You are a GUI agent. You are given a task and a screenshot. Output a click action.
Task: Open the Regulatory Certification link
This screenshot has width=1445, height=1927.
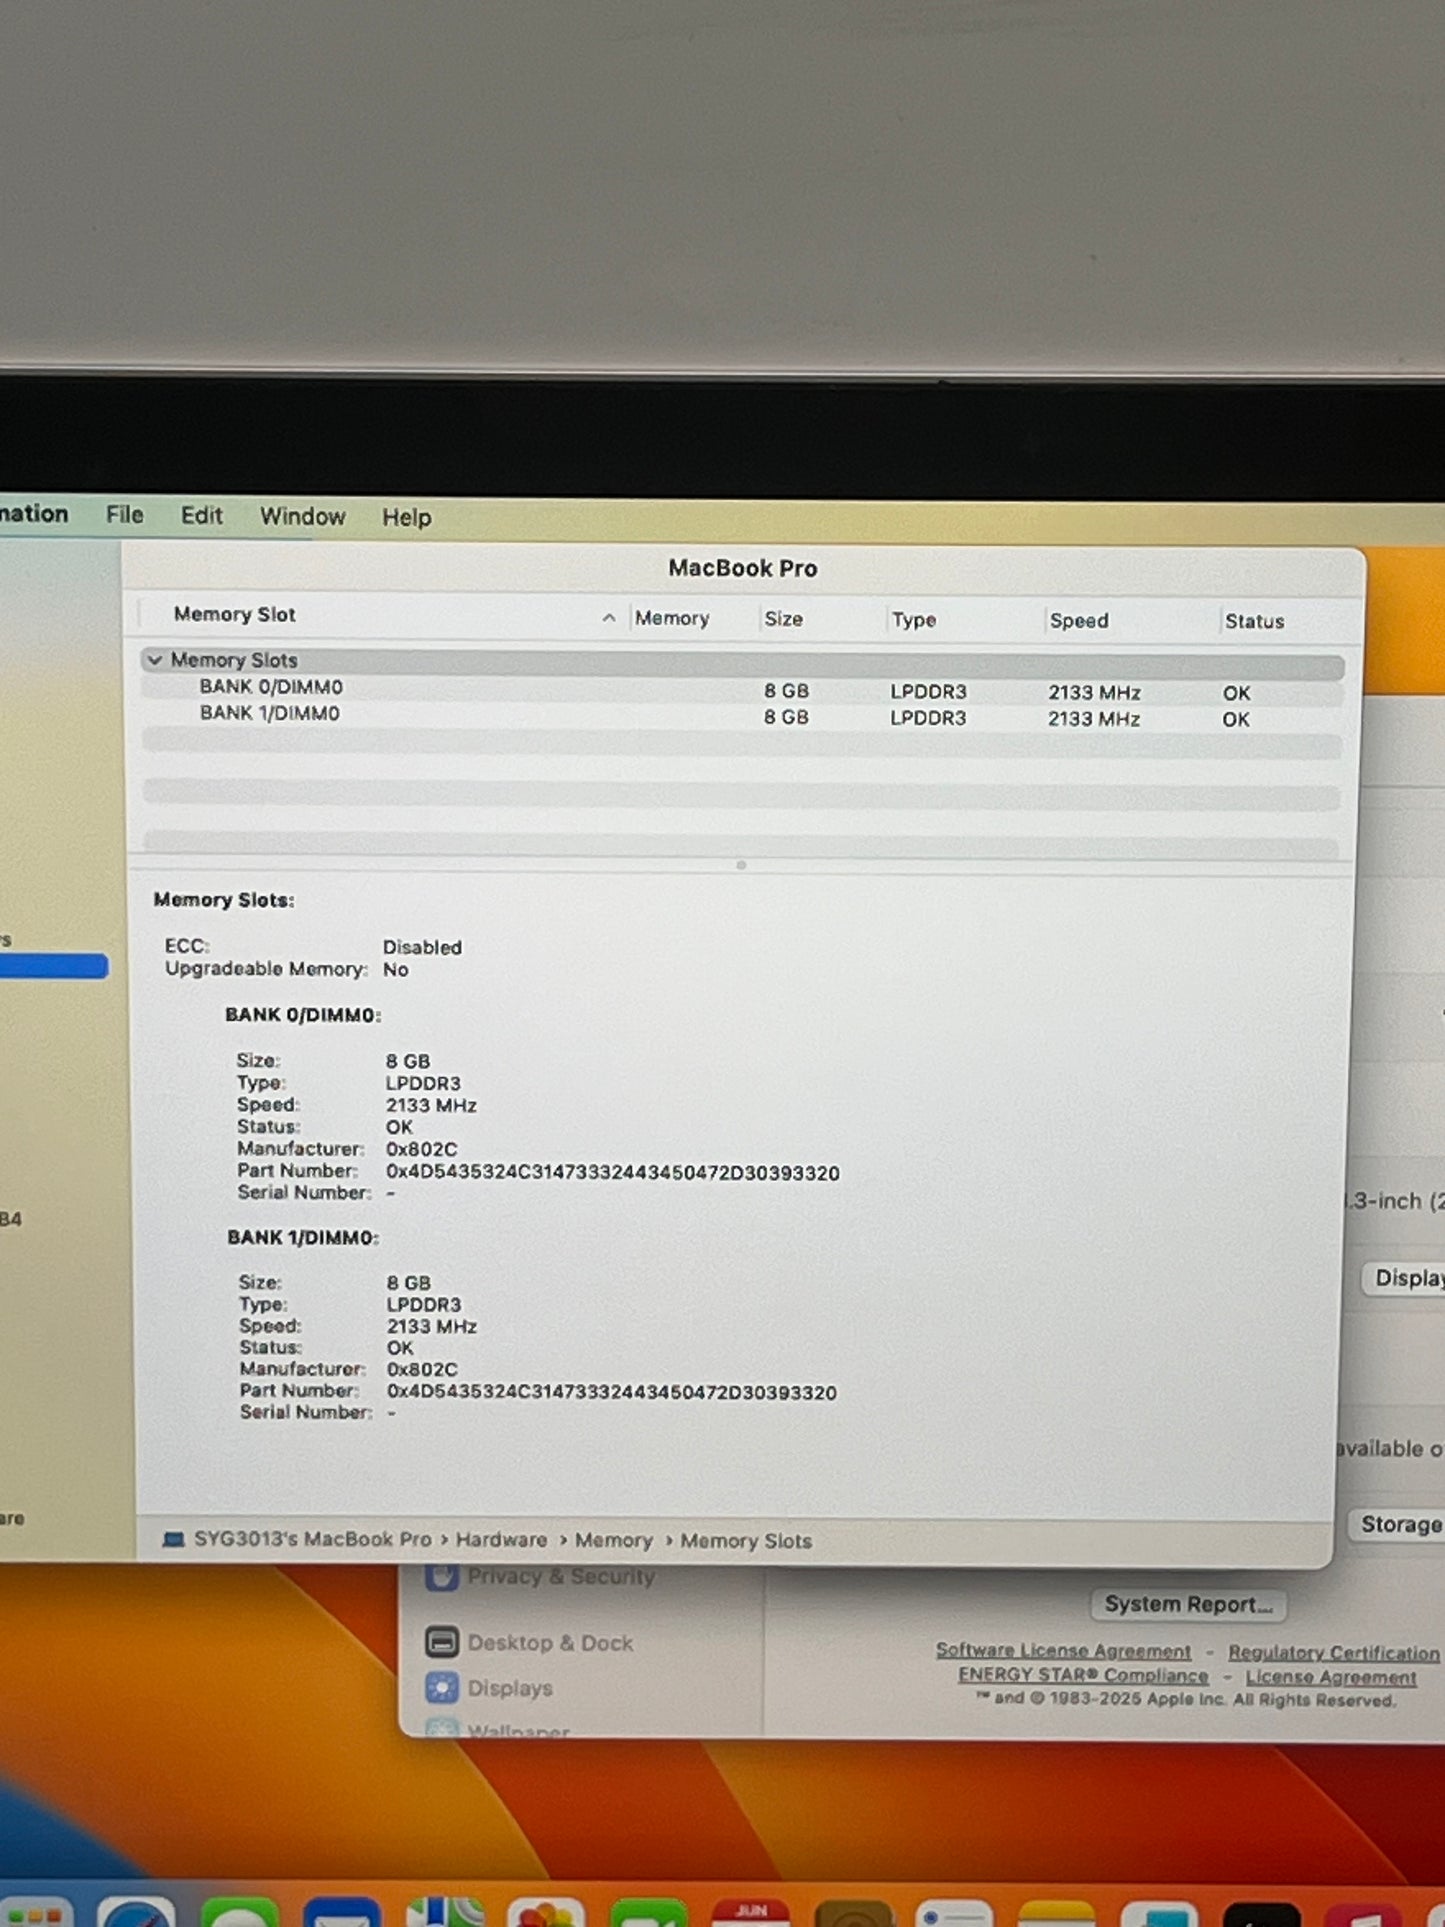click(1334, 1653)
